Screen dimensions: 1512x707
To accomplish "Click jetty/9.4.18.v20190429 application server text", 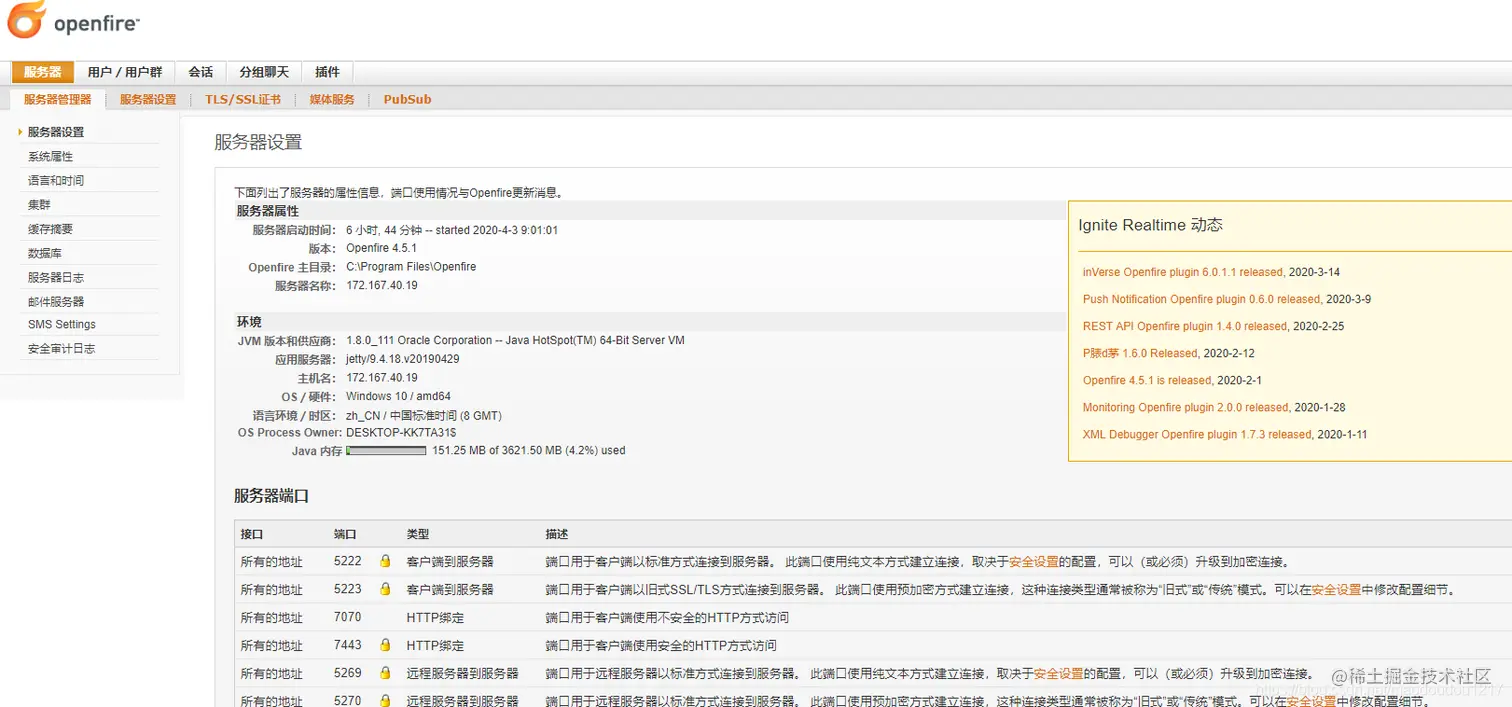I will pyautogui.click(x=403, y=359).
